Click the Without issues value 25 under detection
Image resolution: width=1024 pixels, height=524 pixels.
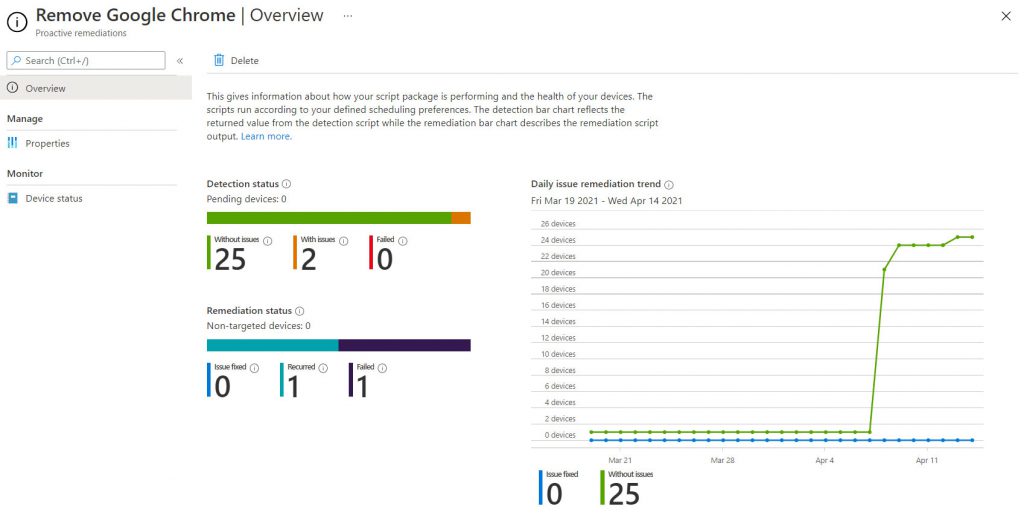pos(230,259)
